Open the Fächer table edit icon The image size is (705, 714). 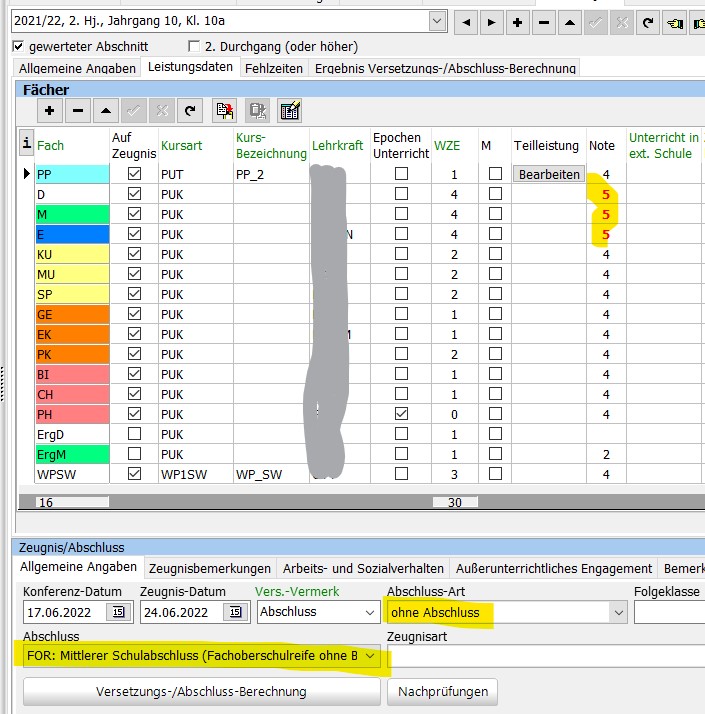pos(290,111)
